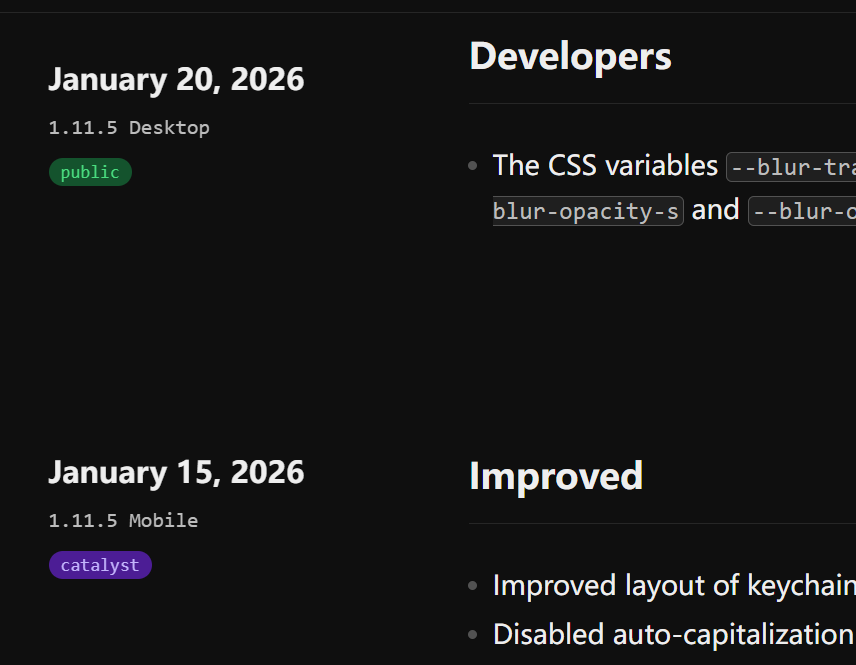The width and height of the screenshot is (856, 665).
Task: Select the purple catalyst badge
Action: pyautogui.click(x=100, y=565)
